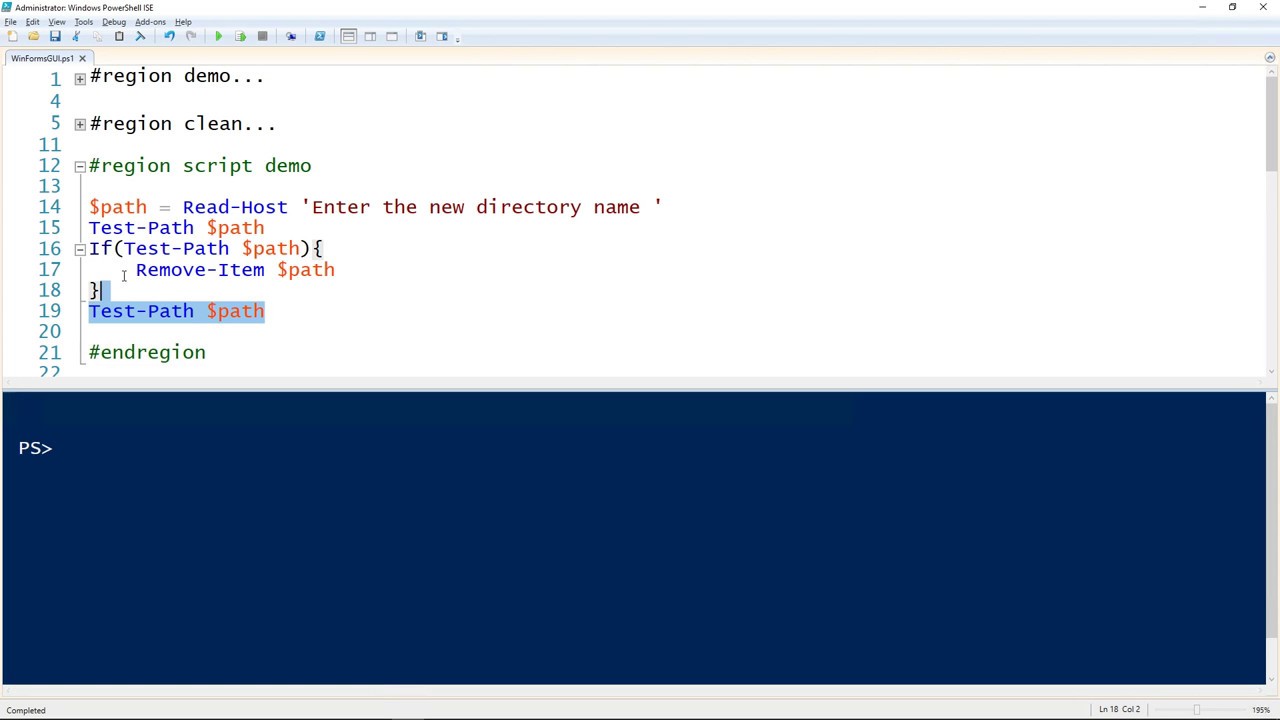Open the Help menu
The height and width of the screenshot is (720, 1280).
click(183, 22)
